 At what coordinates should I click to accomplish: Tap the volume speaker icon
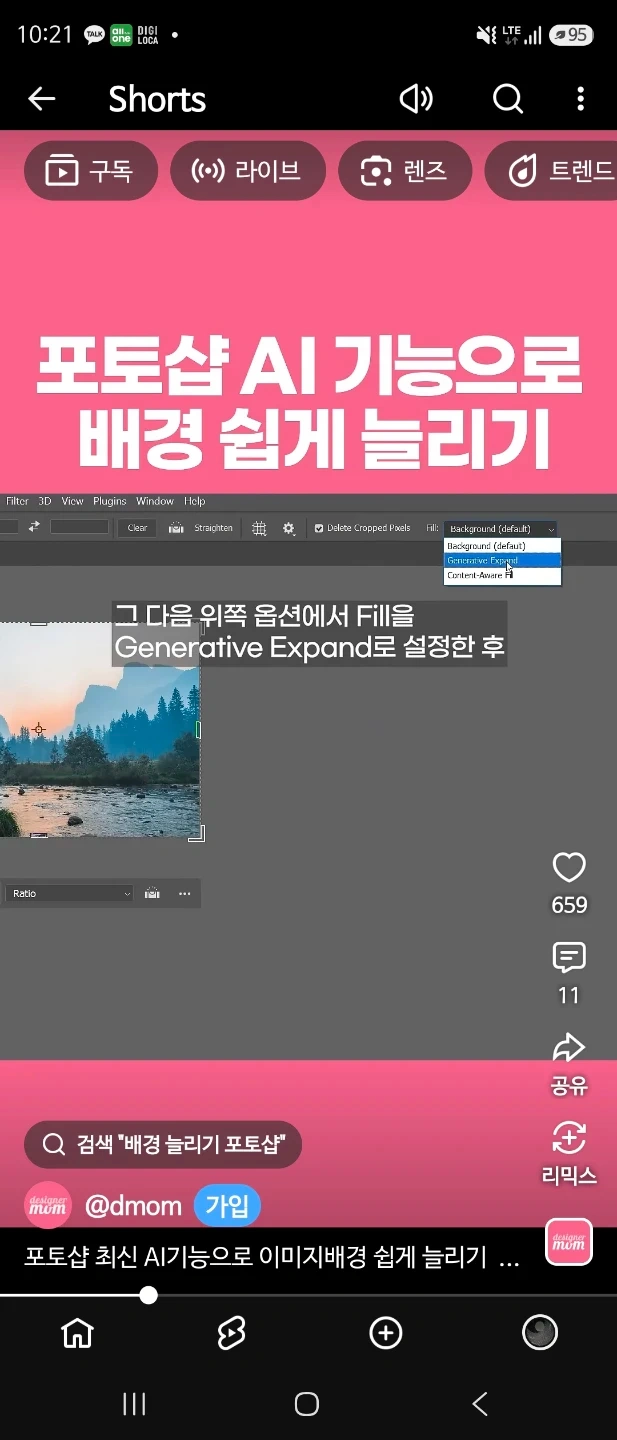pos(416,98)
